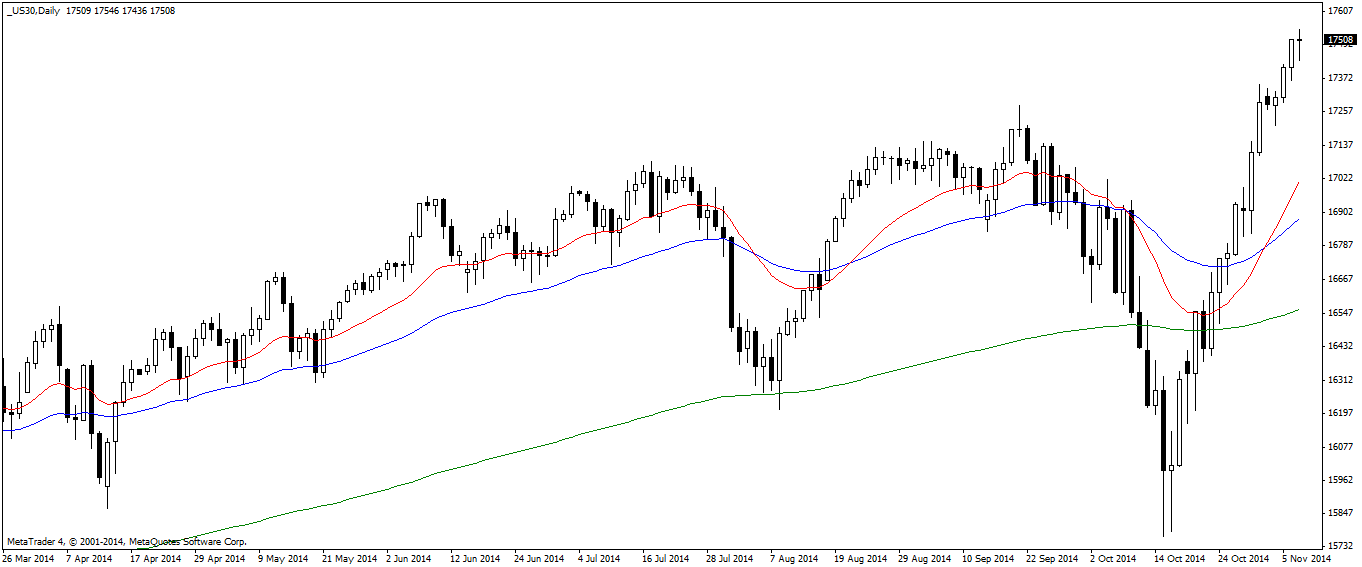This screenshot has height=567, width=1362.
Task: Click the 21 May 2014 date label
Action: click(x=348, y=559)
